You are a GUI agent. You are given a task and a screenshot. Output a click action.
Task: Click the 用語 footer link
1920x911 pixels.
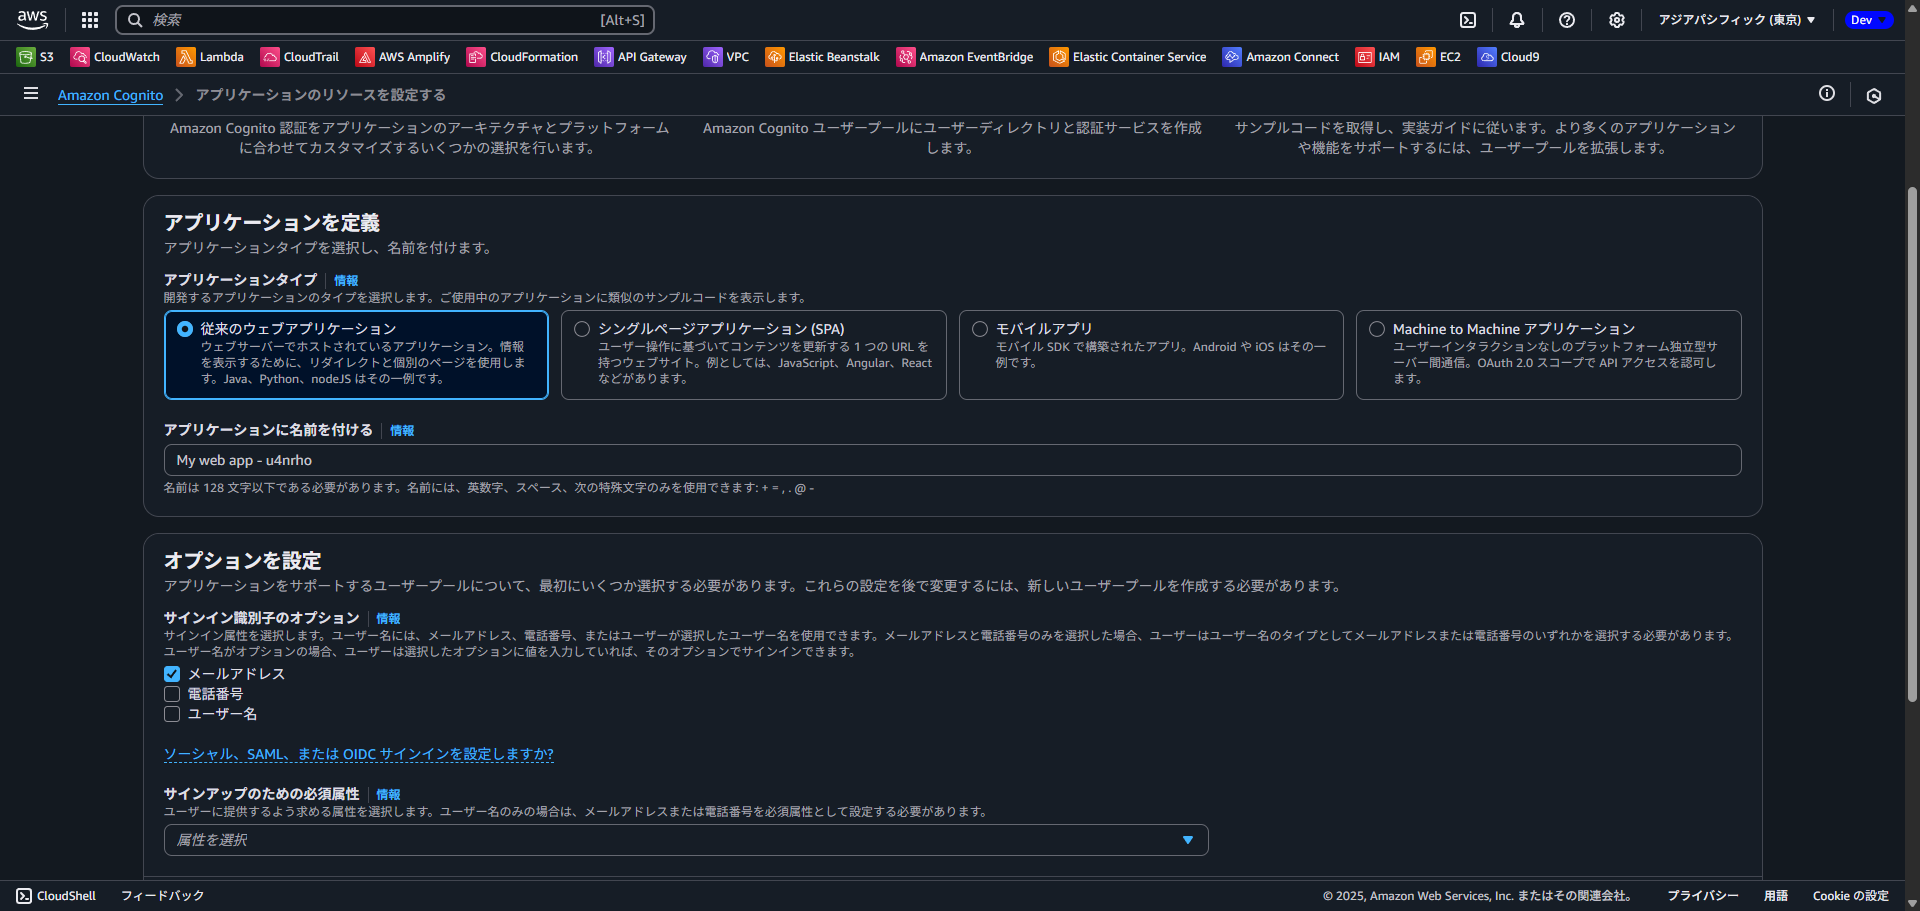[1776, 896]
